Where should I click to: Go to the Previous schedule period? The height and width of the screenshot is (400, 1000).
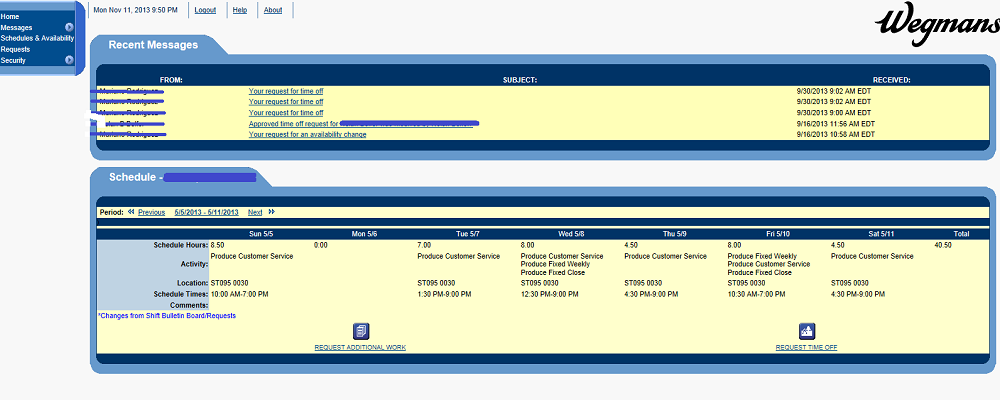point(151,212)
